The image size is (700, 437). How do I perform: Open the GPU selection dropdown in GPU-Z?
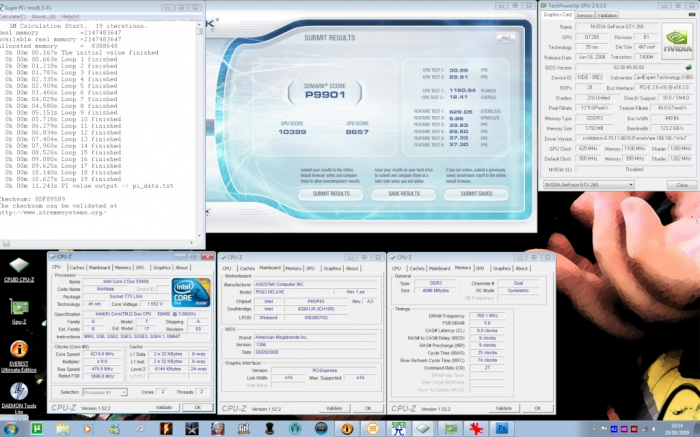tap(588, 185)
